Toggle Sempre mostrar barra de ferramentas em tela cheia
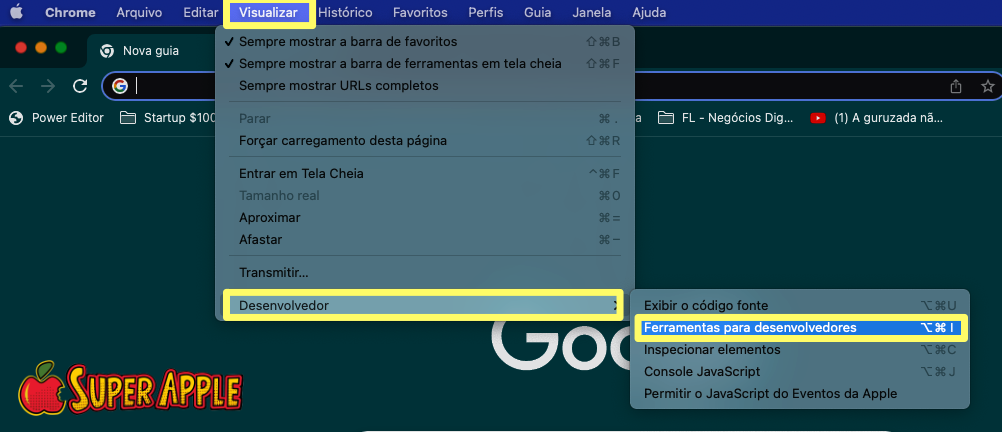 tap(399, 64)
